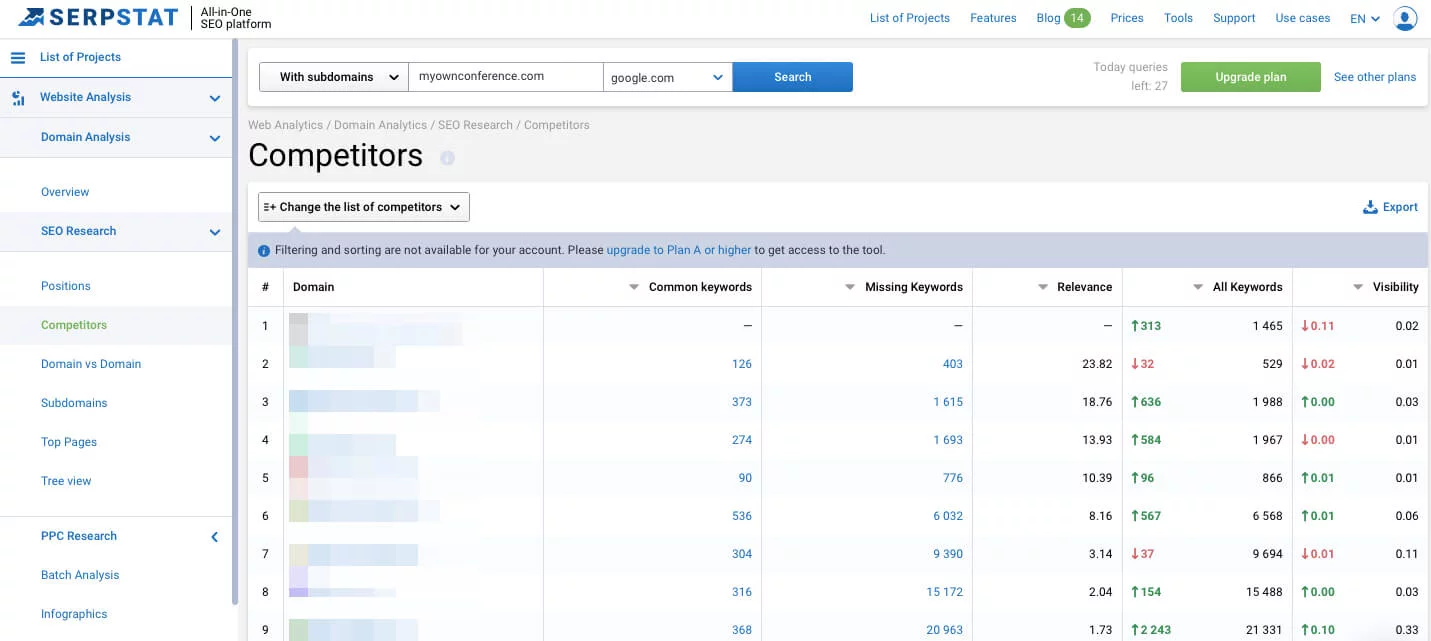Collapse the SEO Research section chevron
This screenshot has height=641, width=1431.
(x=214, y=232)
